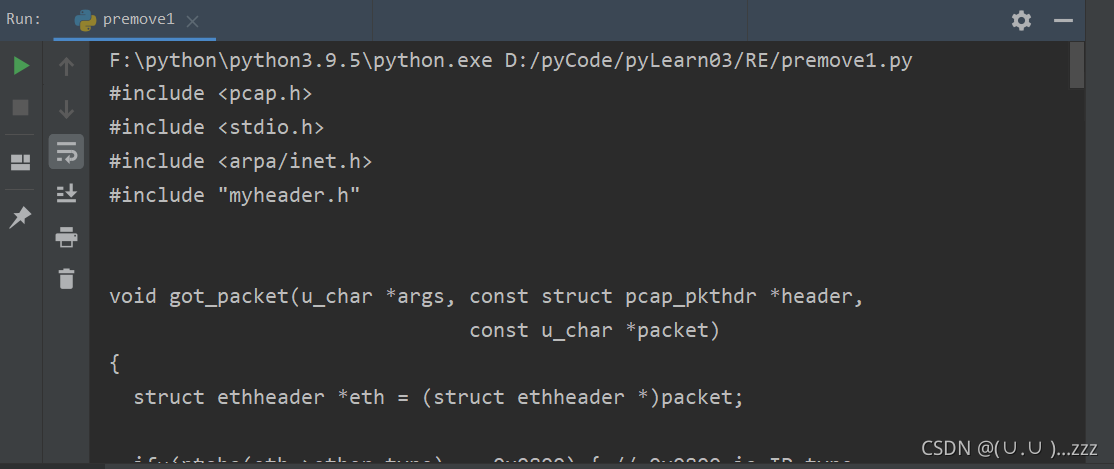Viewport: 1114px width, 469px height.
Task: Close the premove1 tab
Action: click(192, 21)
